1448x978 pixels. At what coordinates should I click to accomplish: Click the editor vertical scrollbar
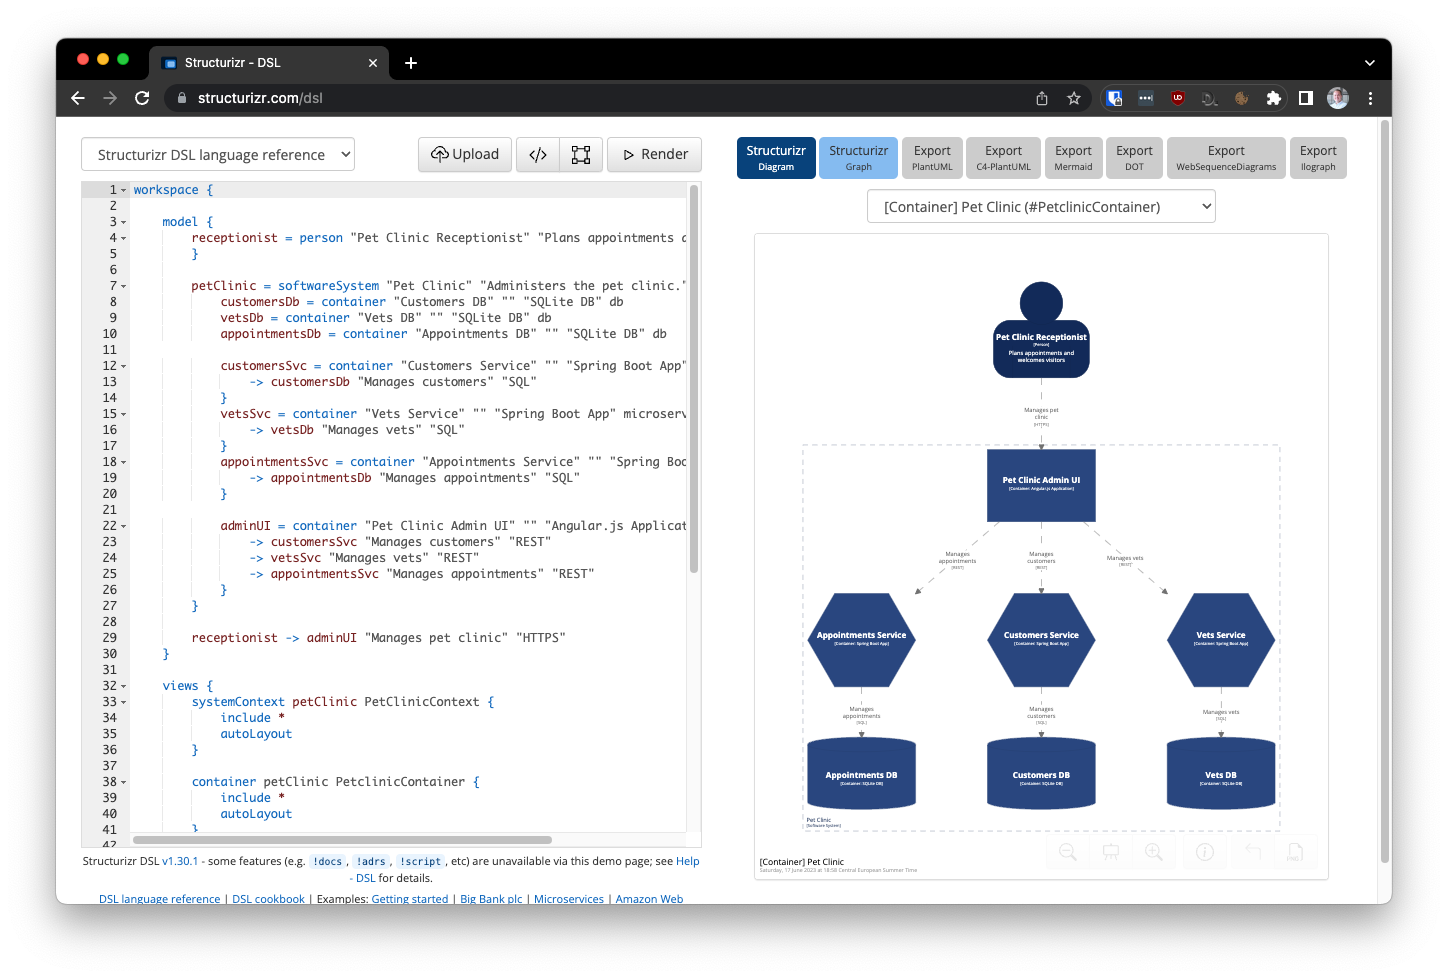coord(694,379)
